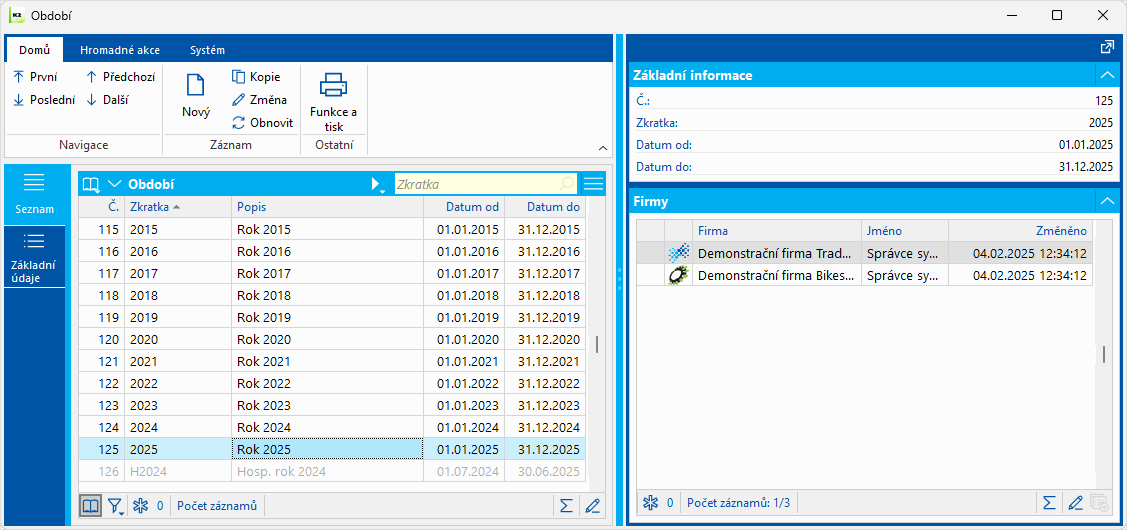Sort Firmy by the Jméno column
Image resolution: width=1127 pixels, height=530 pixels.
[x=905, y=231]
